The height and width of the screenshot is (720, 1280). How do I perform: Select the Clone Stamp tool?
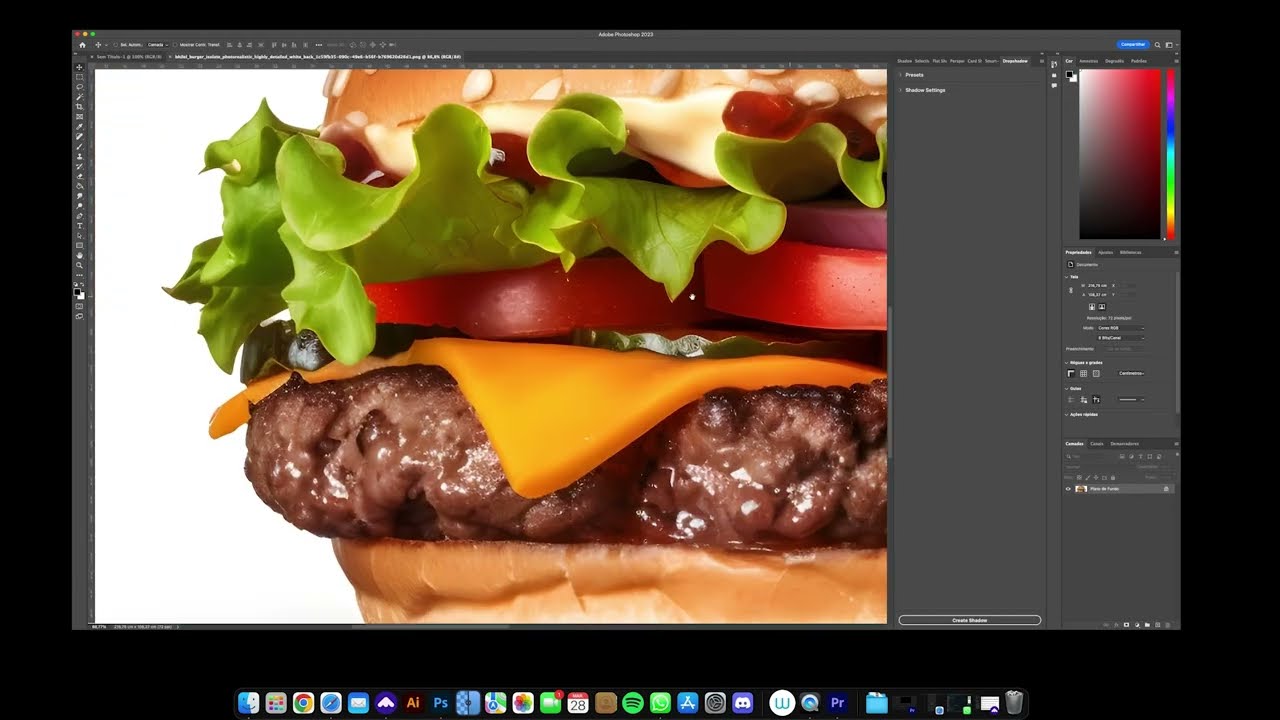point(79,156)
